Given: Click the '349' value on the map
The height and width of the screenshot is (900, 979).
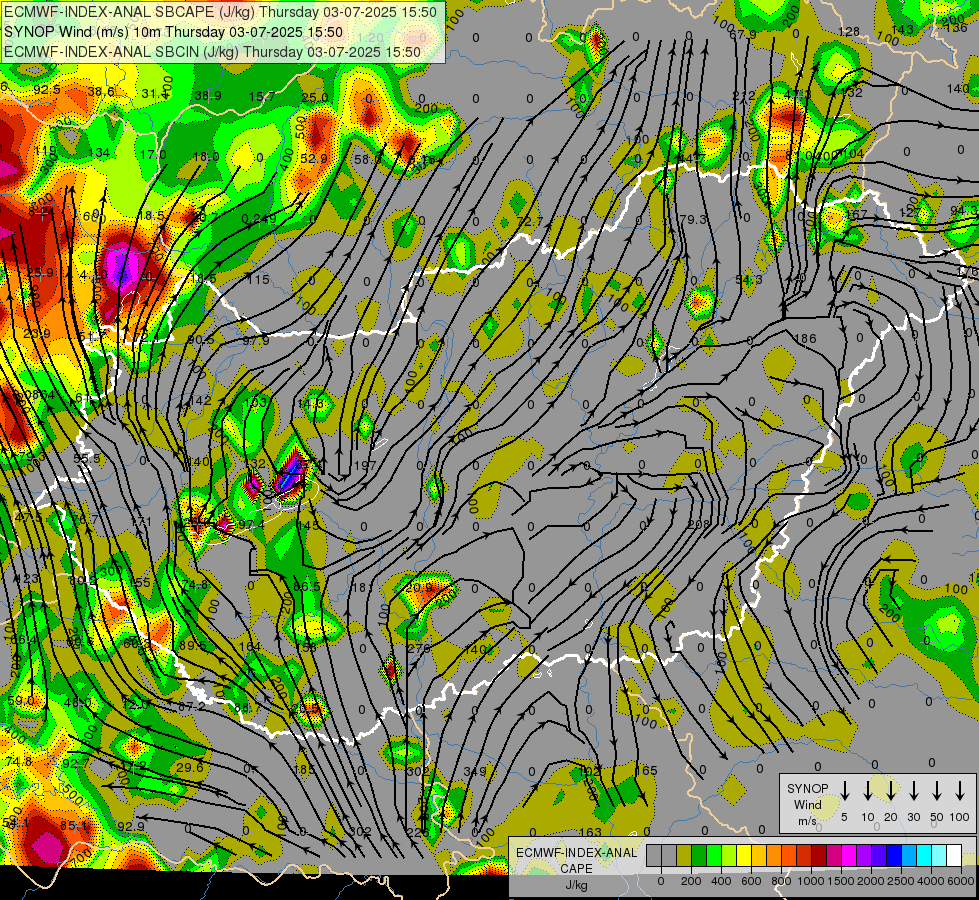Looking at the screenshot, I should pos(475,771).
